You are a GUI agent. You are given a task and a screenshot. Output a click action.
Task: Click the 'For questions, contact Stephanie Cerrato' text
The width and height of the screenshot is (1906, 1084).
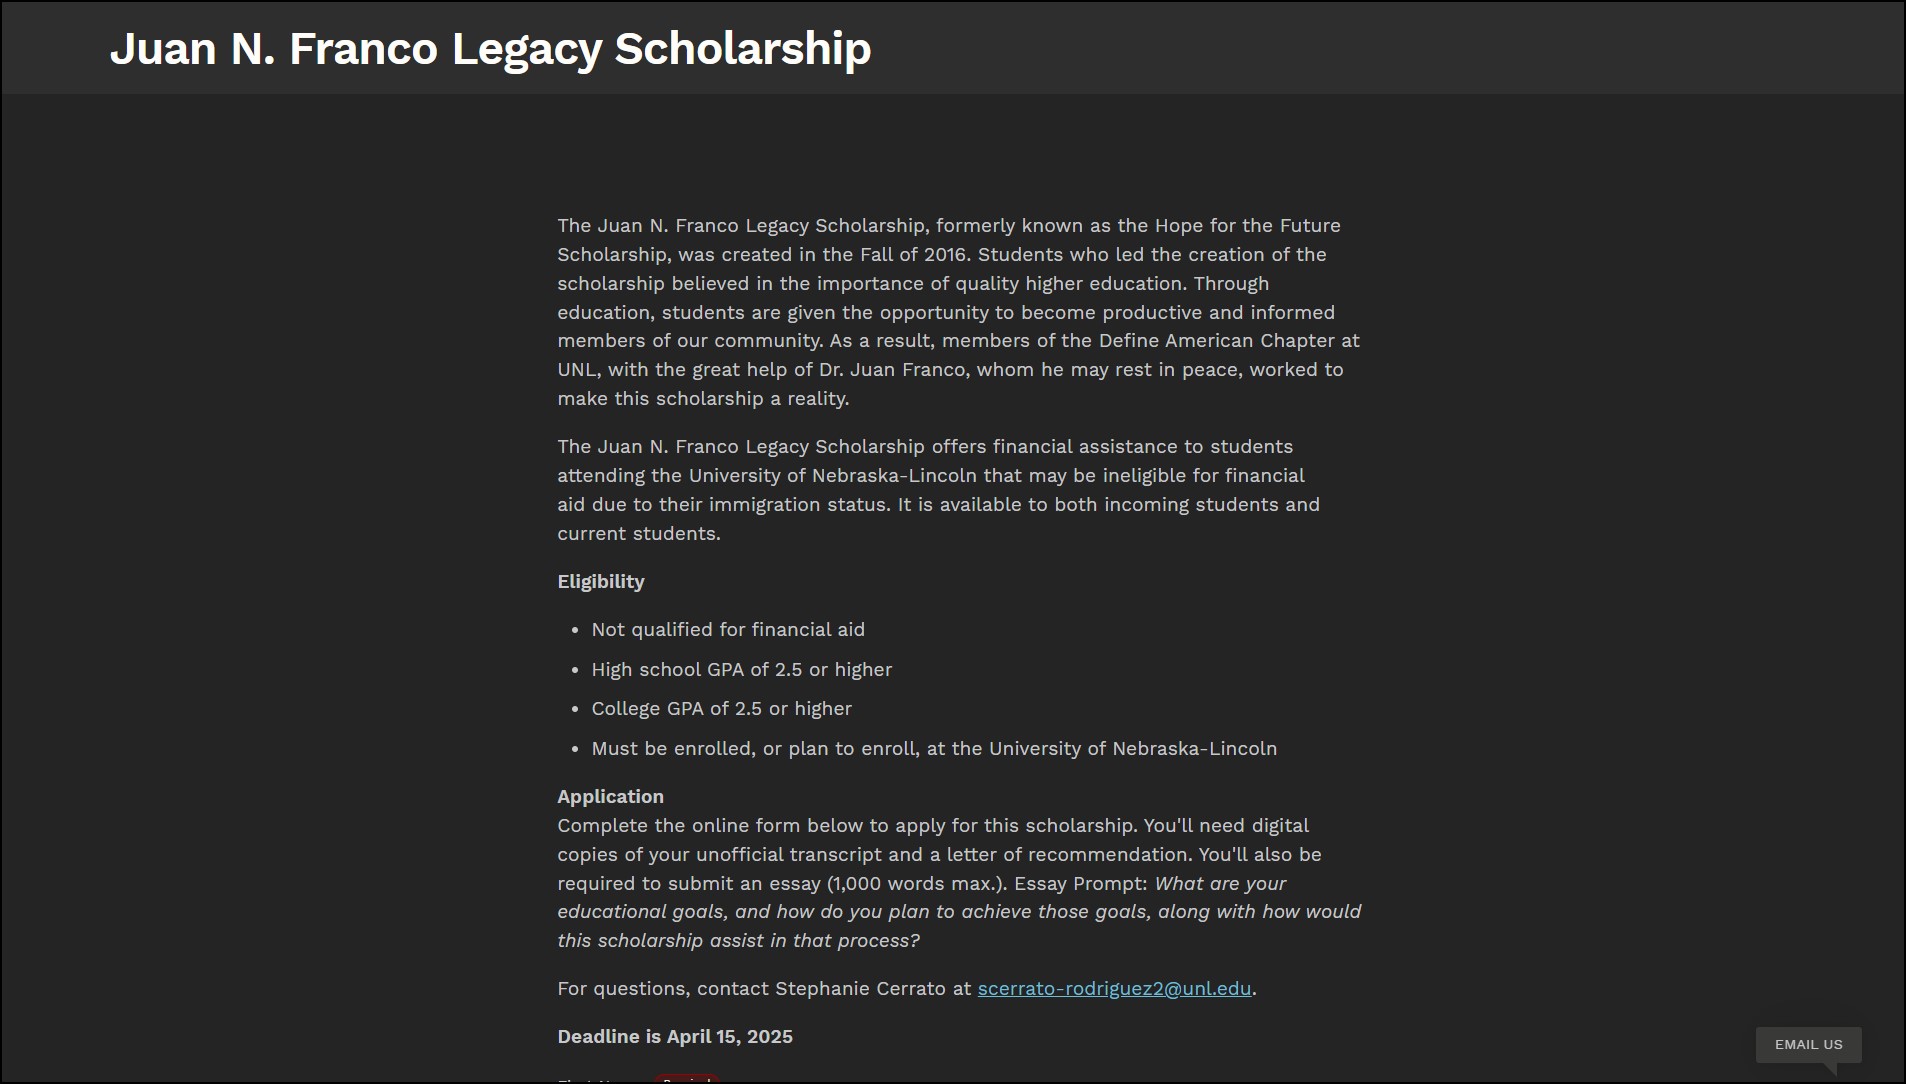click(764, 989)
